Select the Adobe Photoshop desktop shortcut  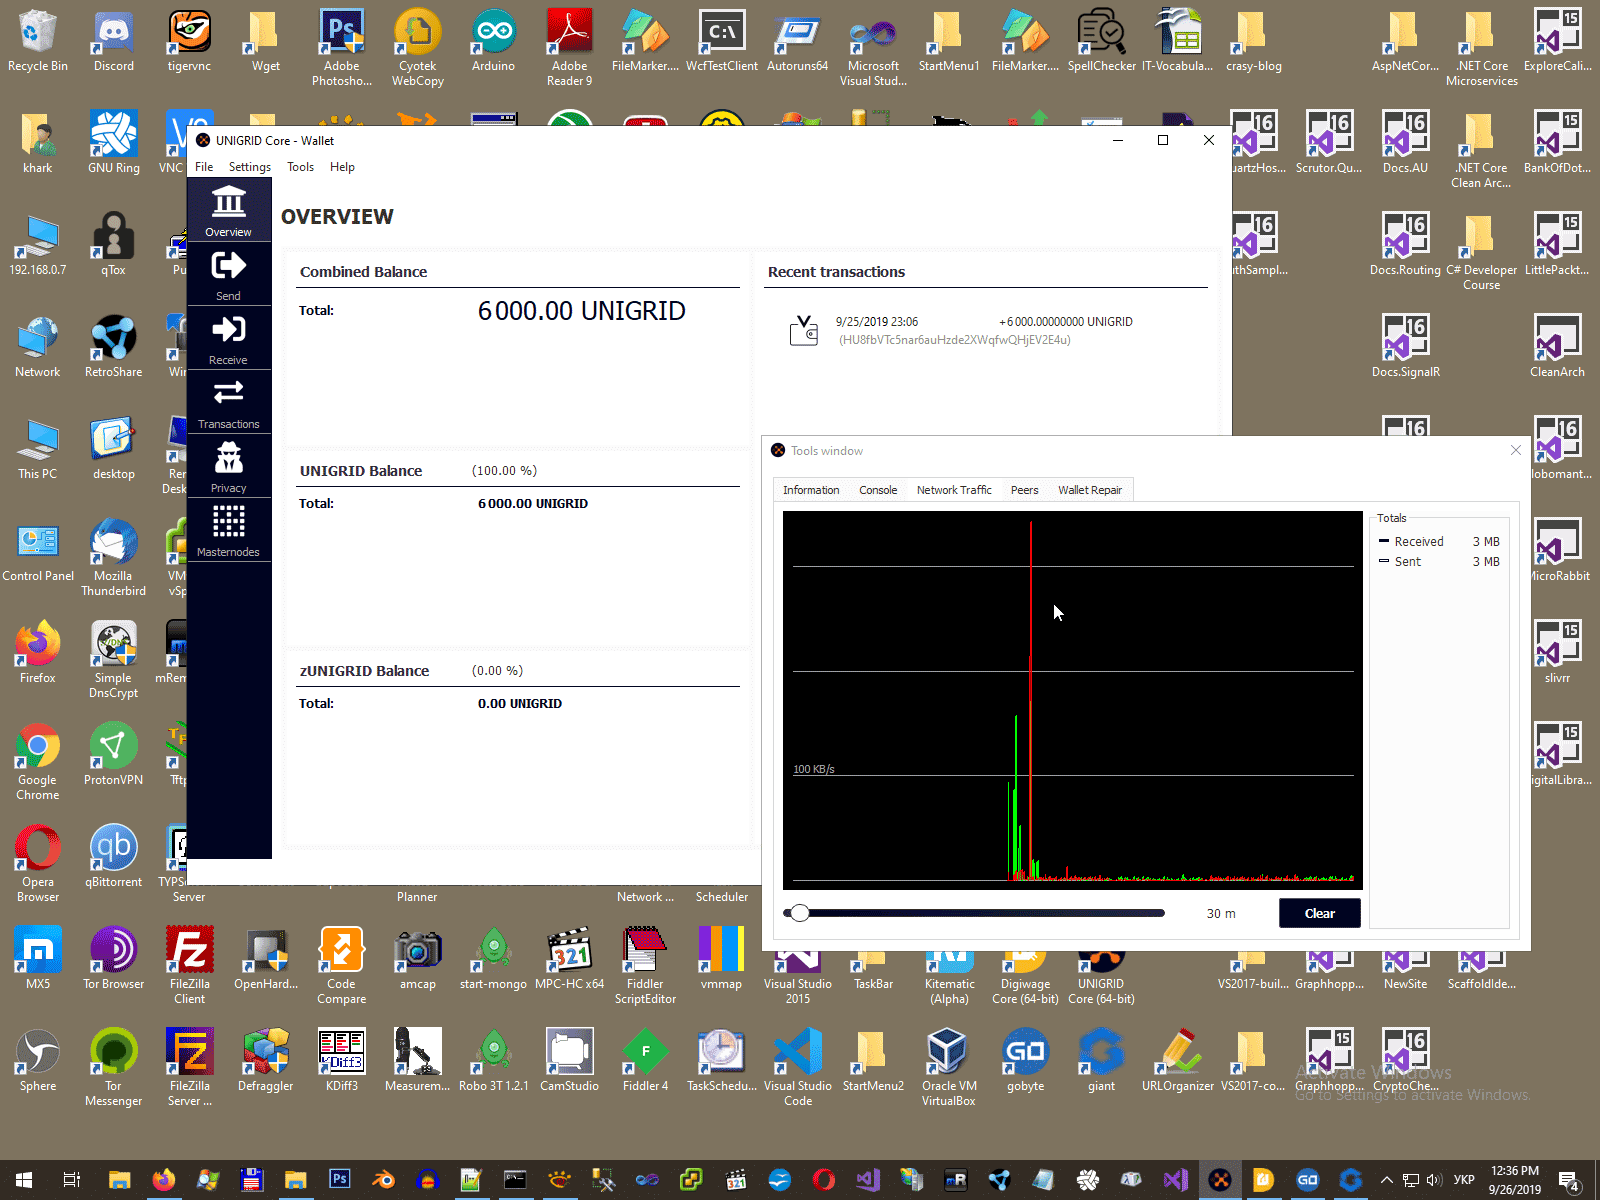[x=342, y=48]
